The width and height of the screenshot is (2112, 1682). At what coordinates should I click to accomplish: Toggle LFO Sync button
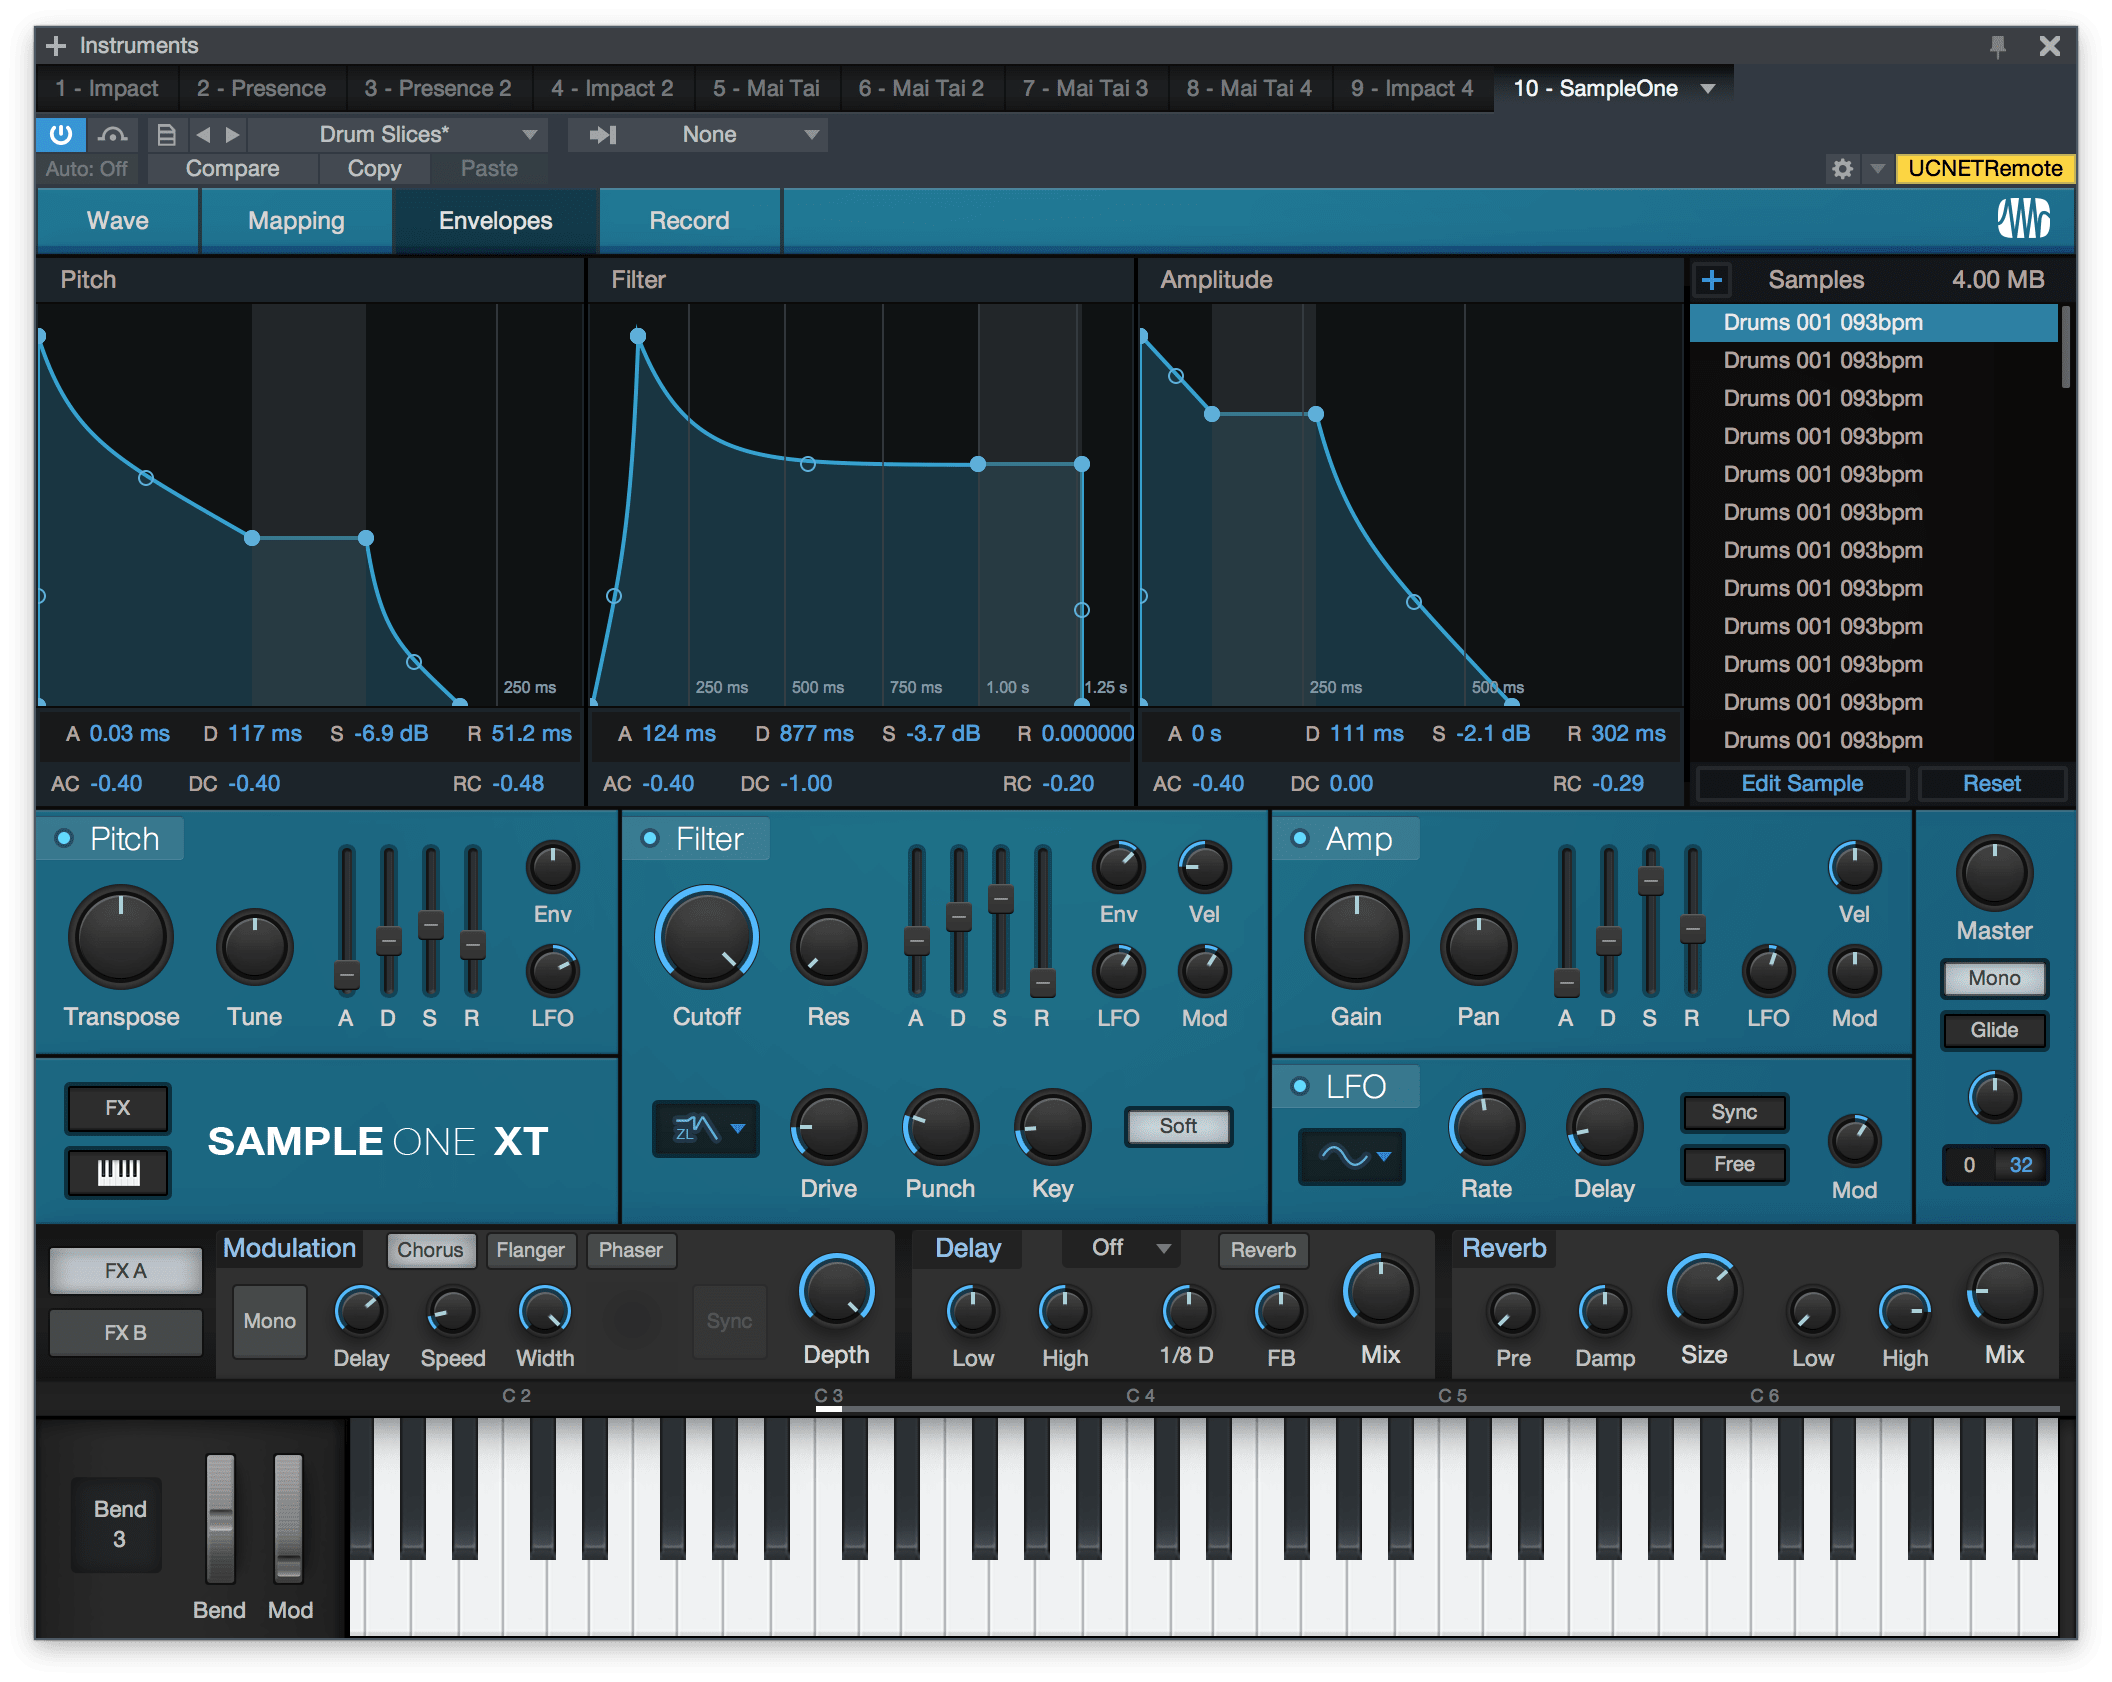(1734, 1113)
